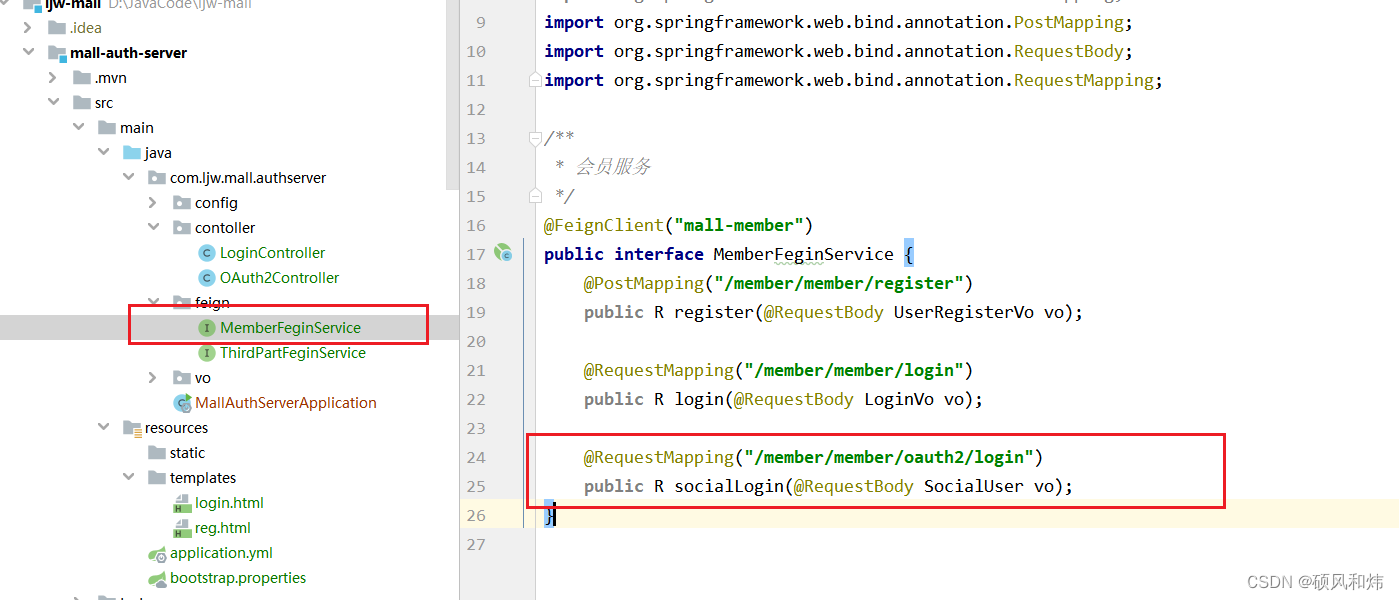Click the gutter implementation icon on line 17

click(x=503, y=254)
